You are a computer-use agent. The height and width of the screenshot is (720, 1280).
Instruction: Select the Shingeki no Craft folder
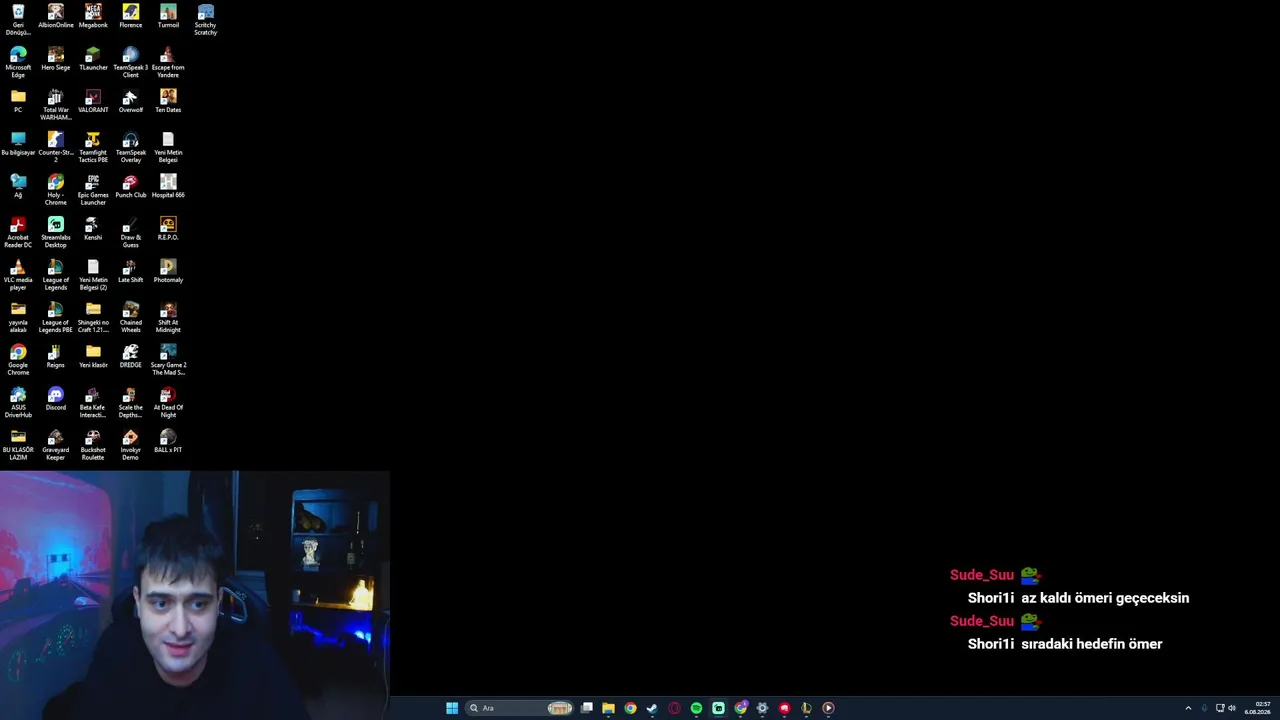click(93, 316)
